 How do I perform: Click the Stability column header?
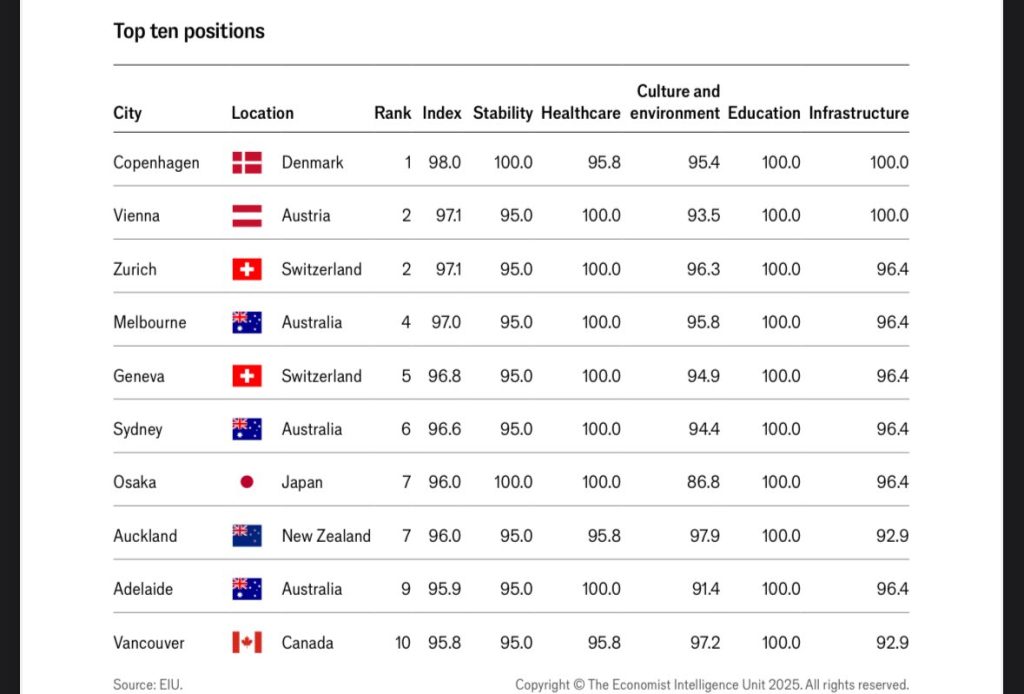(502, 113)
